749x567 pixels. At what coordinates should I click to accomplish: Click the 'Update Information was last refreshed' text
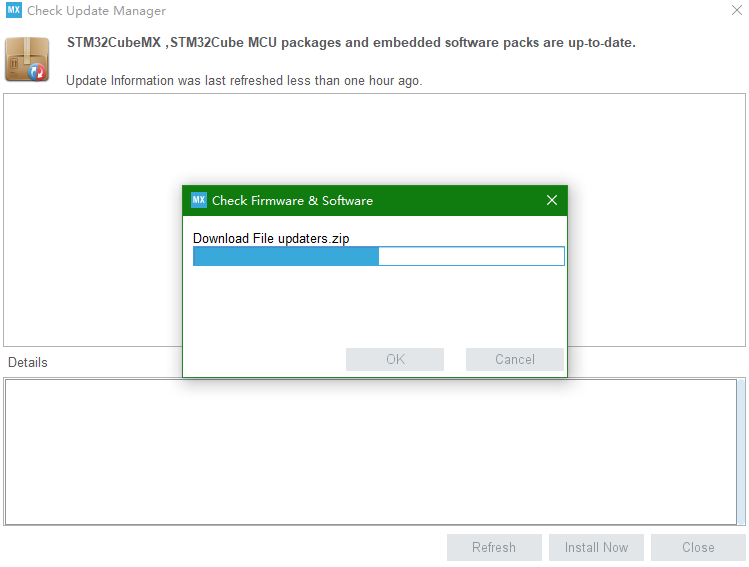244,80
